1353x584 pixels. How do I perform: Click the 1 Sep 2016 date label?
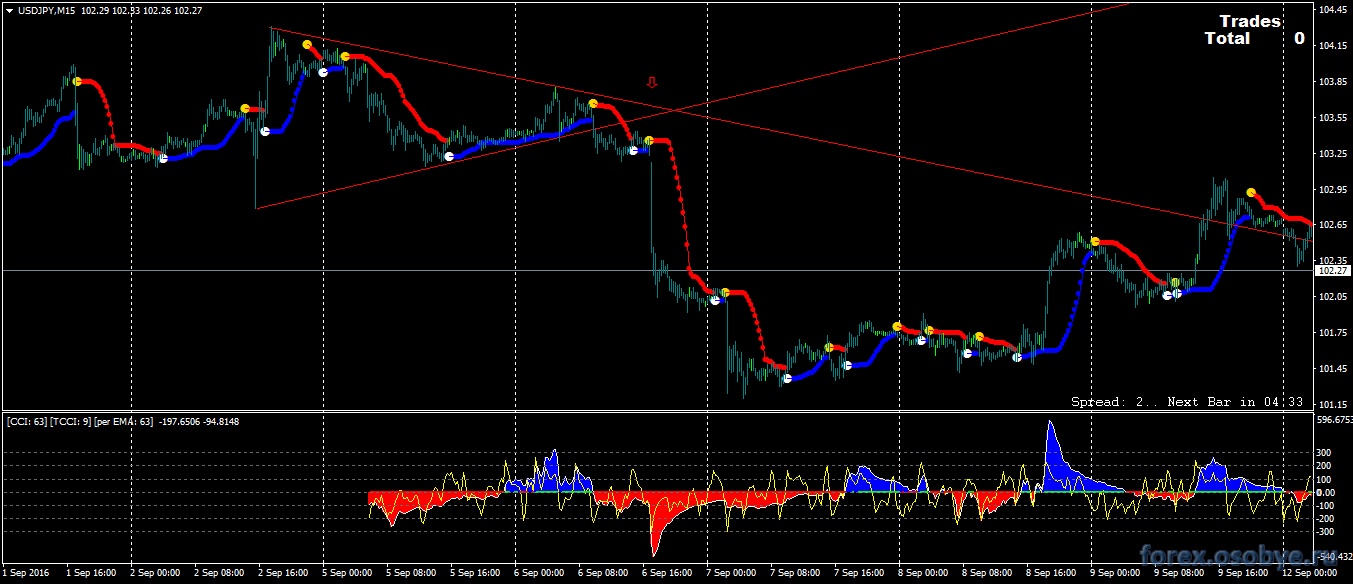click(x=25, y=574)
